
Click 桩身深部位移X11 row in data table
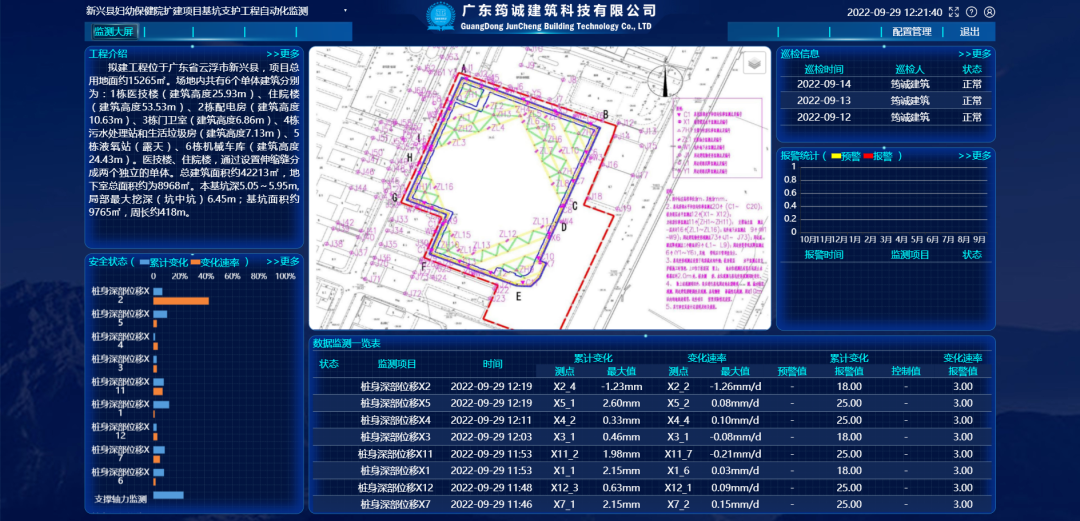point(652,453)
